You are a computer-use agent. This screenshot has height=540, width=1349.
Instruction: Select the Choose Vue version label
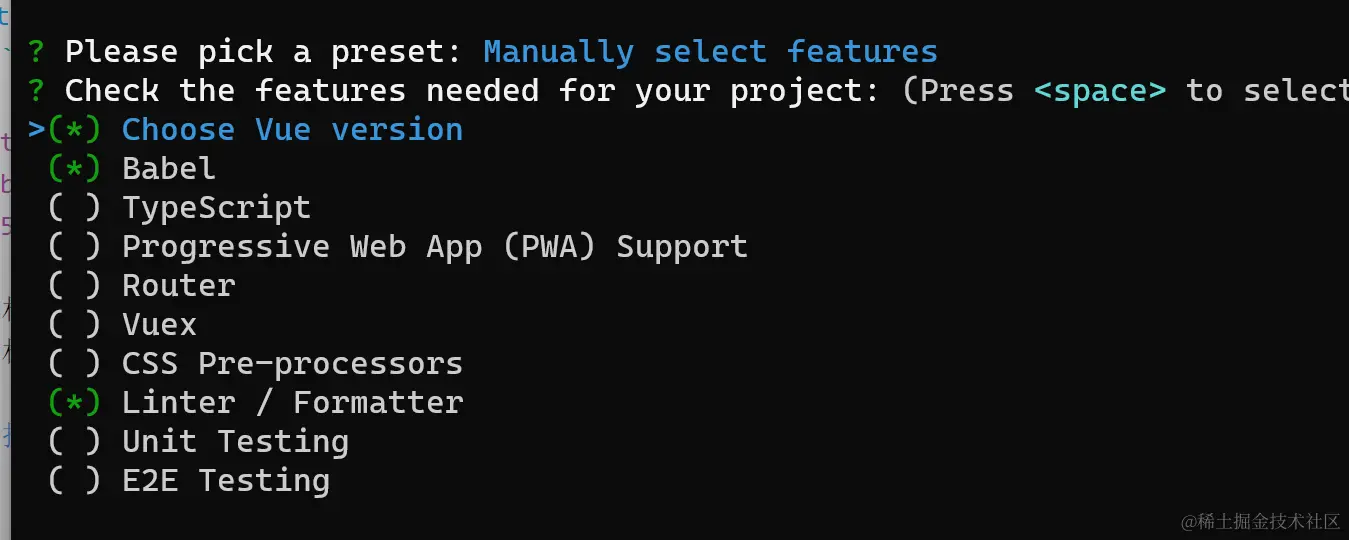(292, 130)
